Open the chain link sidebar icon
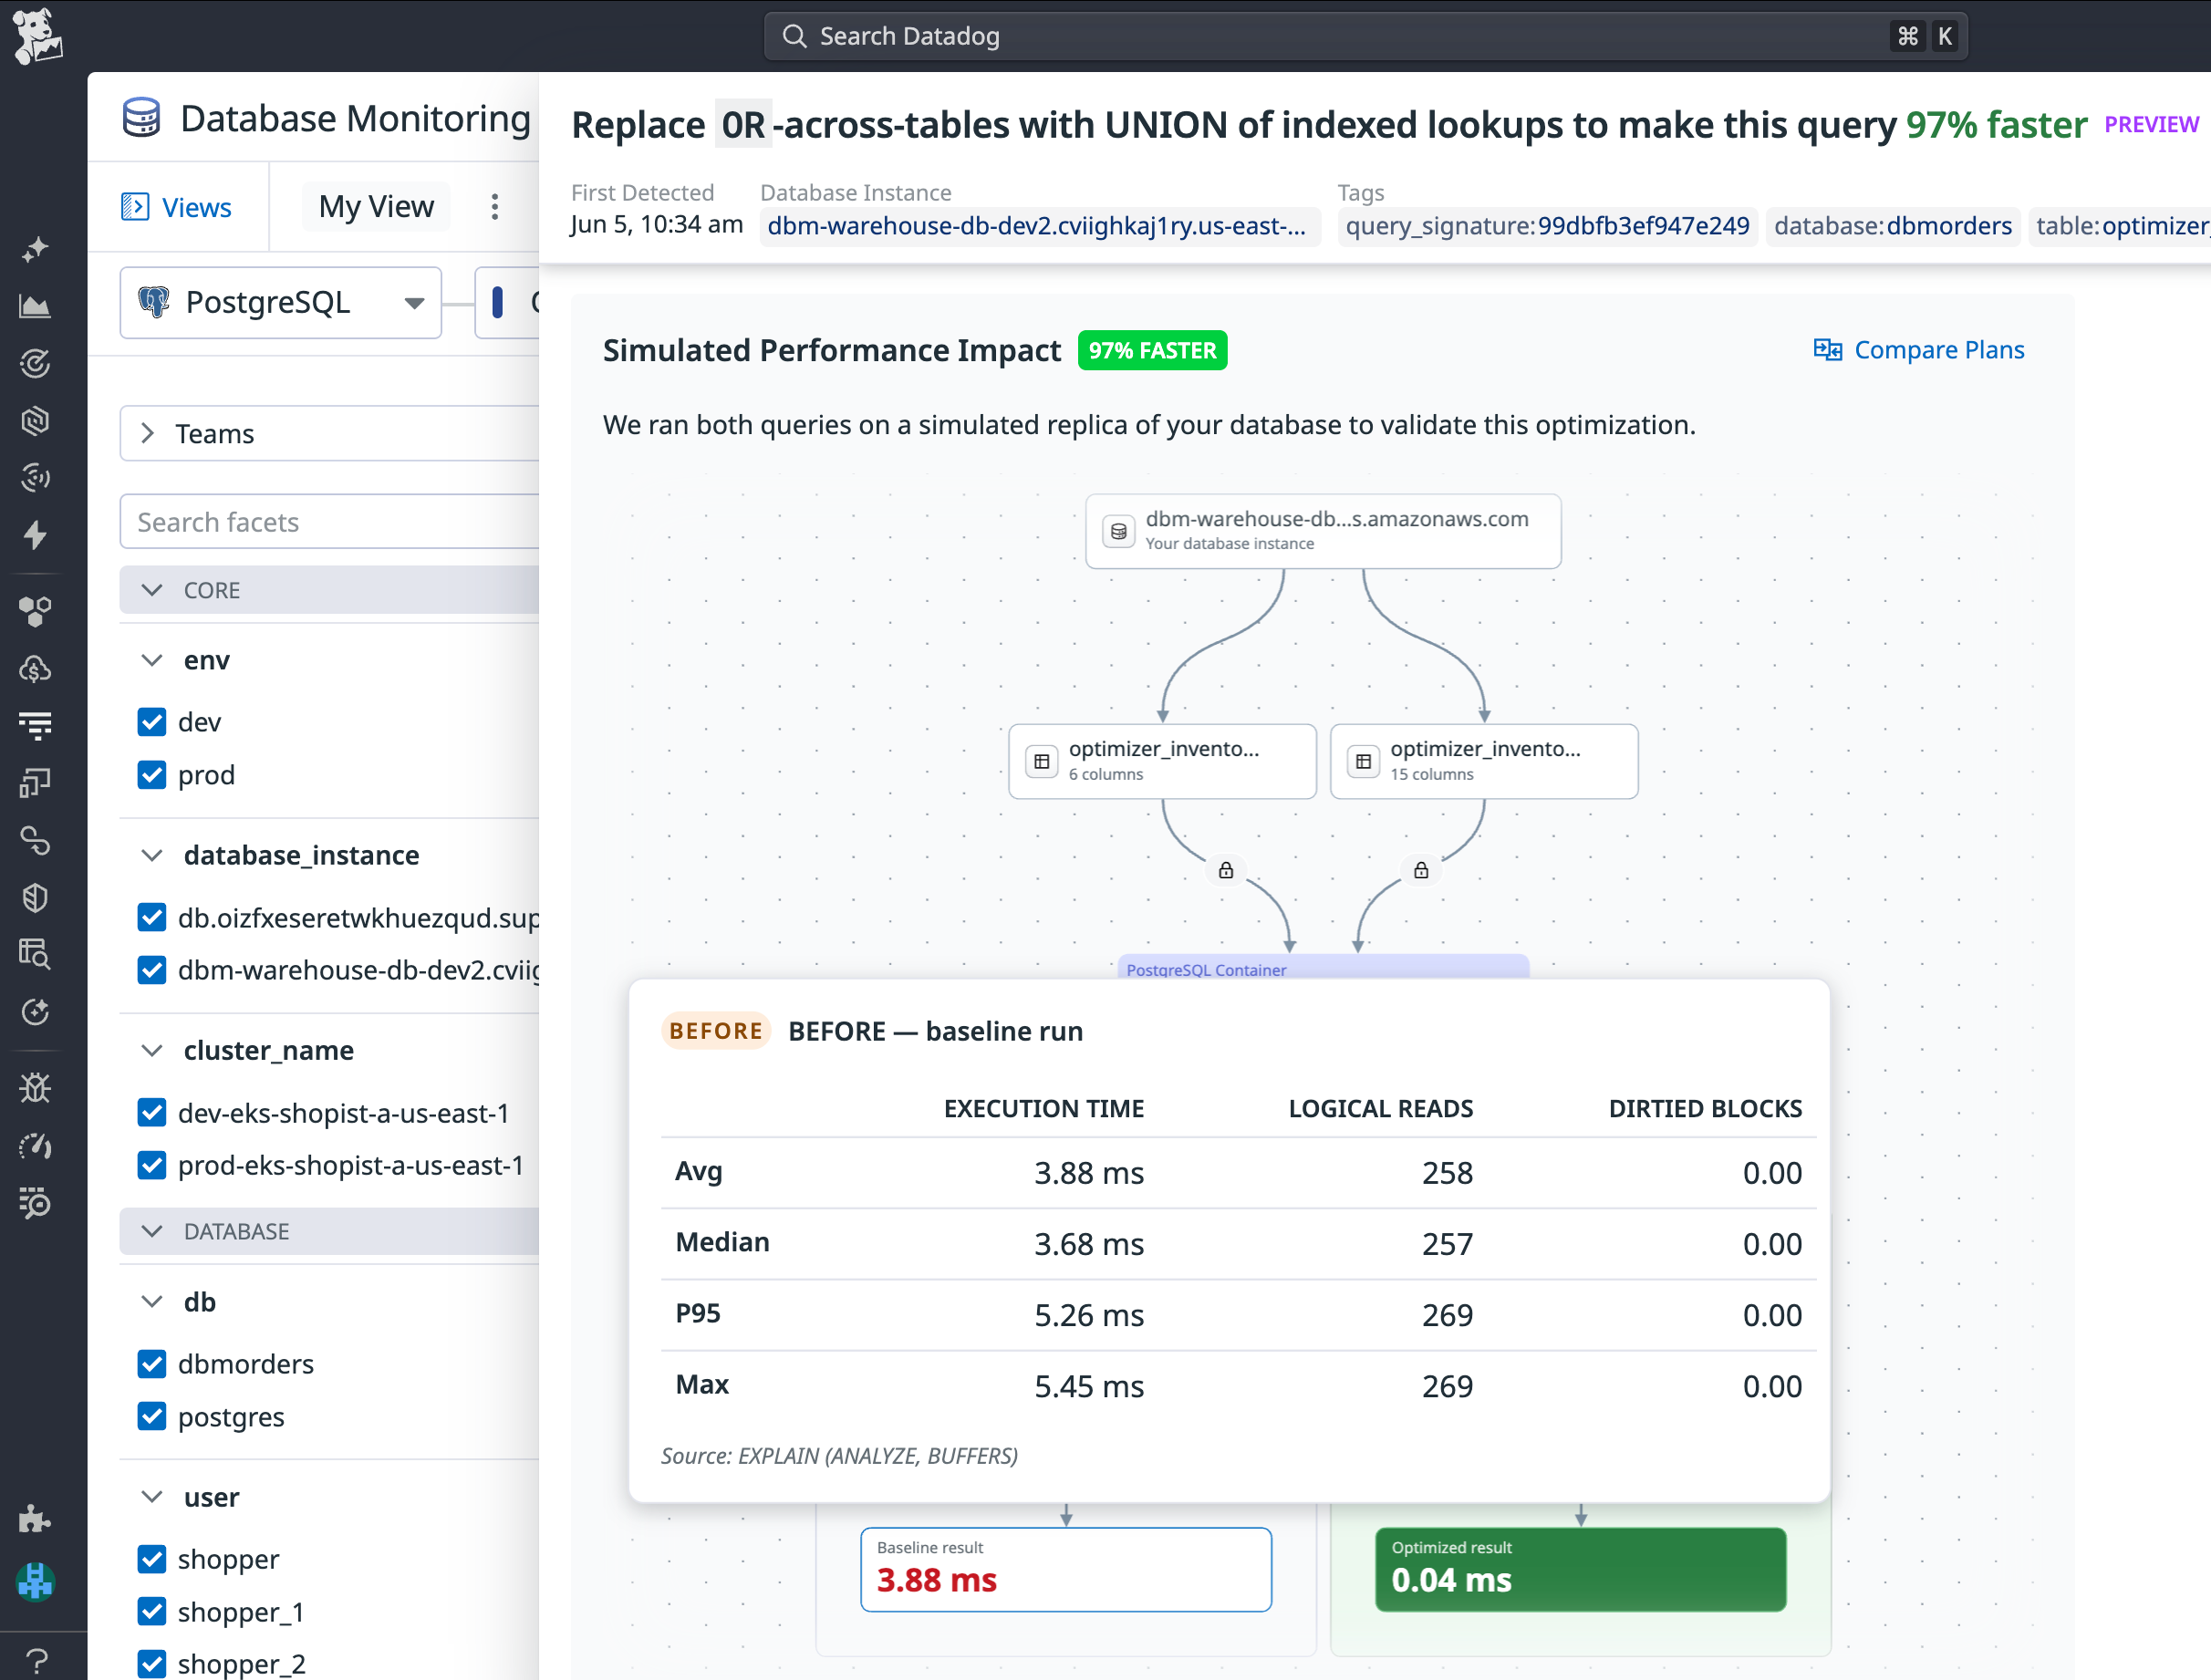This screenshot has width=2211, height=1680. [x=36, y=841]
